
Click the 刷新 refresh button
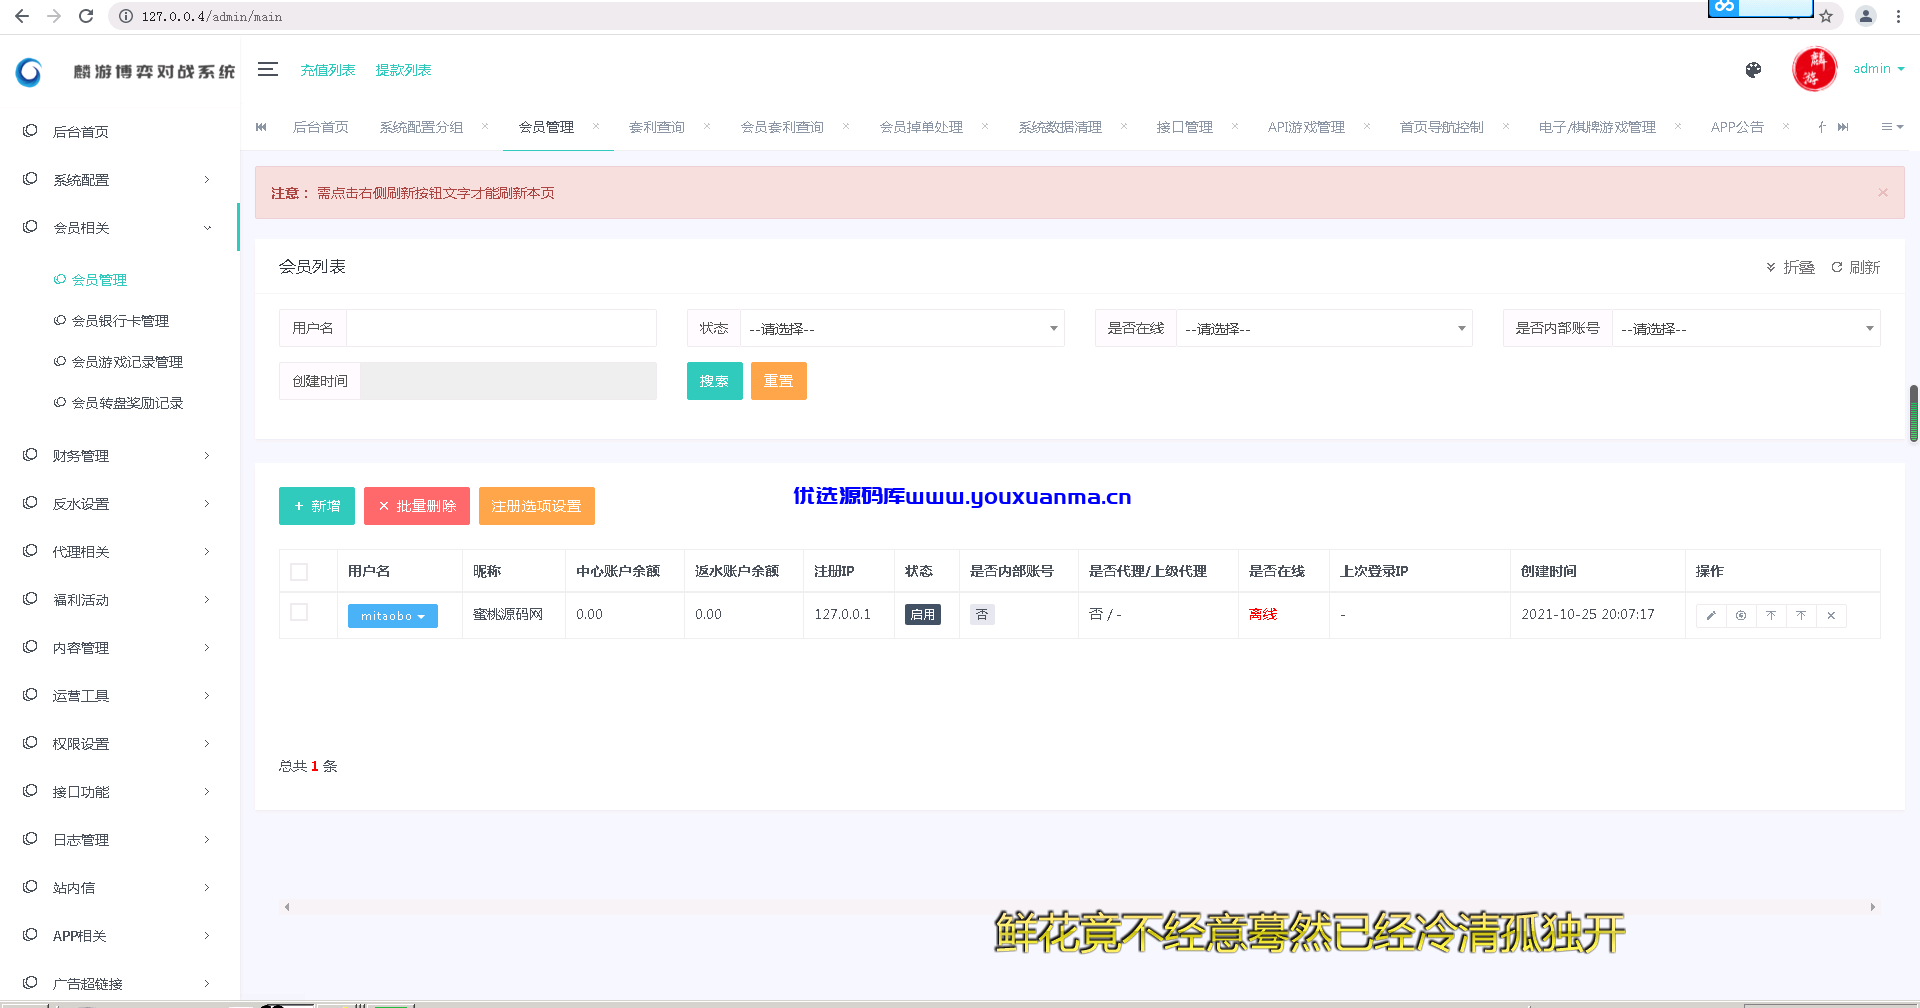click(1856, 267)
